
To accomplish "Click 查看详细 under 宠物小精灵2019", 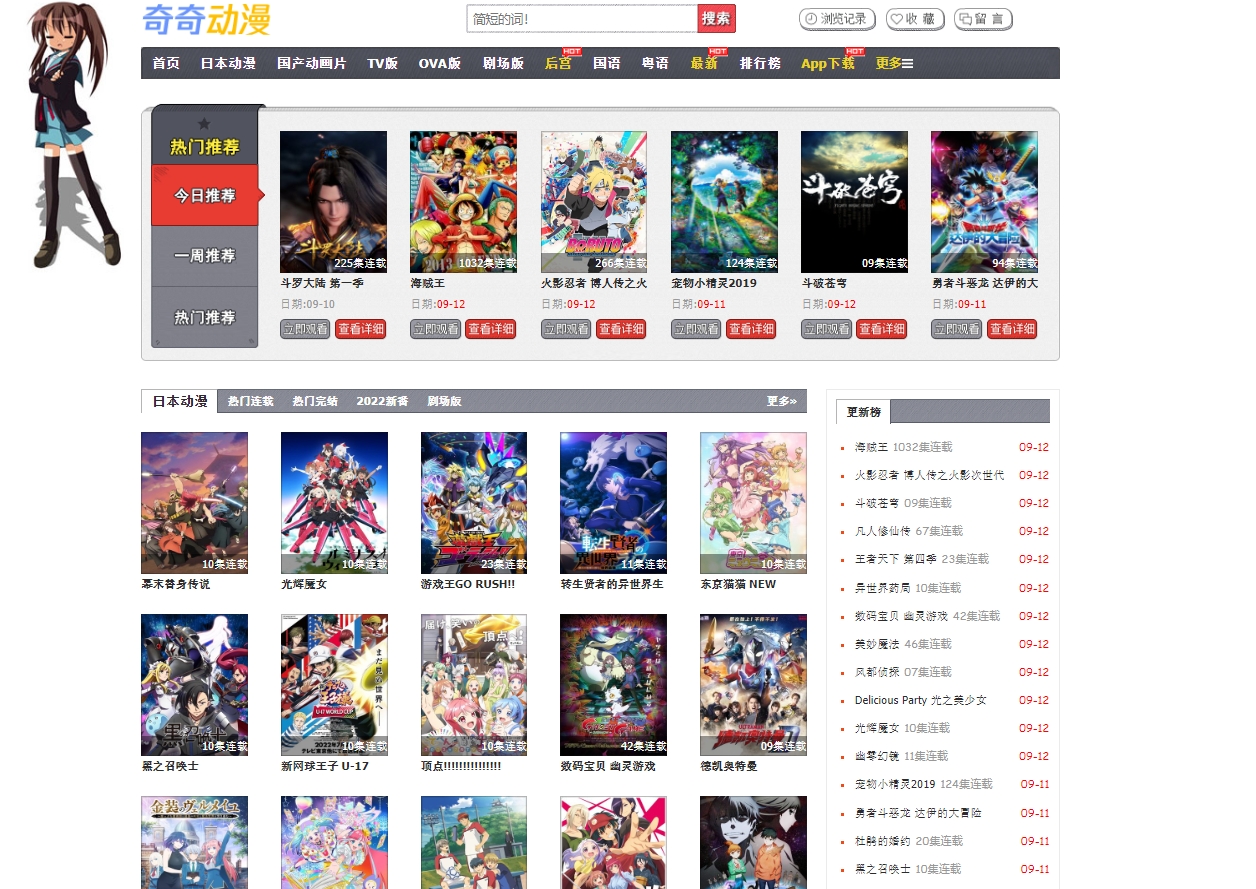I will click(751, 329).
